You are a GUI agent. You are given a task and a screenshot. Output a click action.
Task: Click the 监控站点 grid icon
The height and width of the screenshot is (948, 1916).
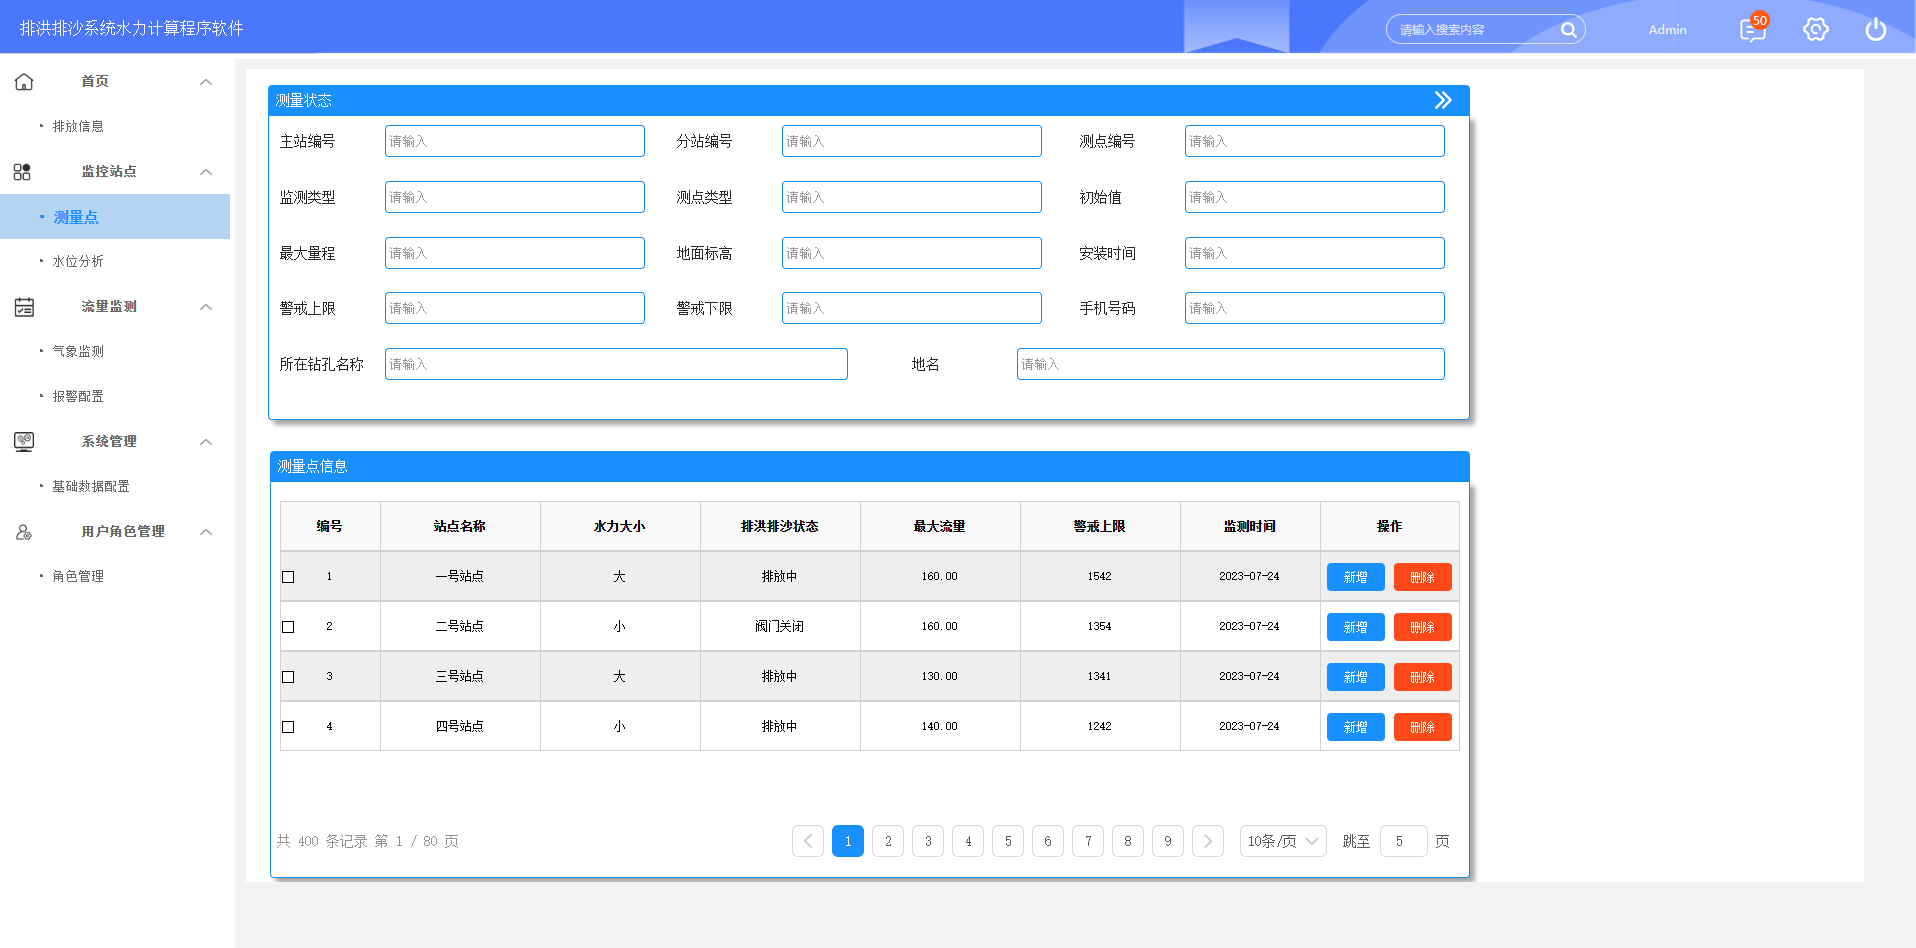click(22, 172)
